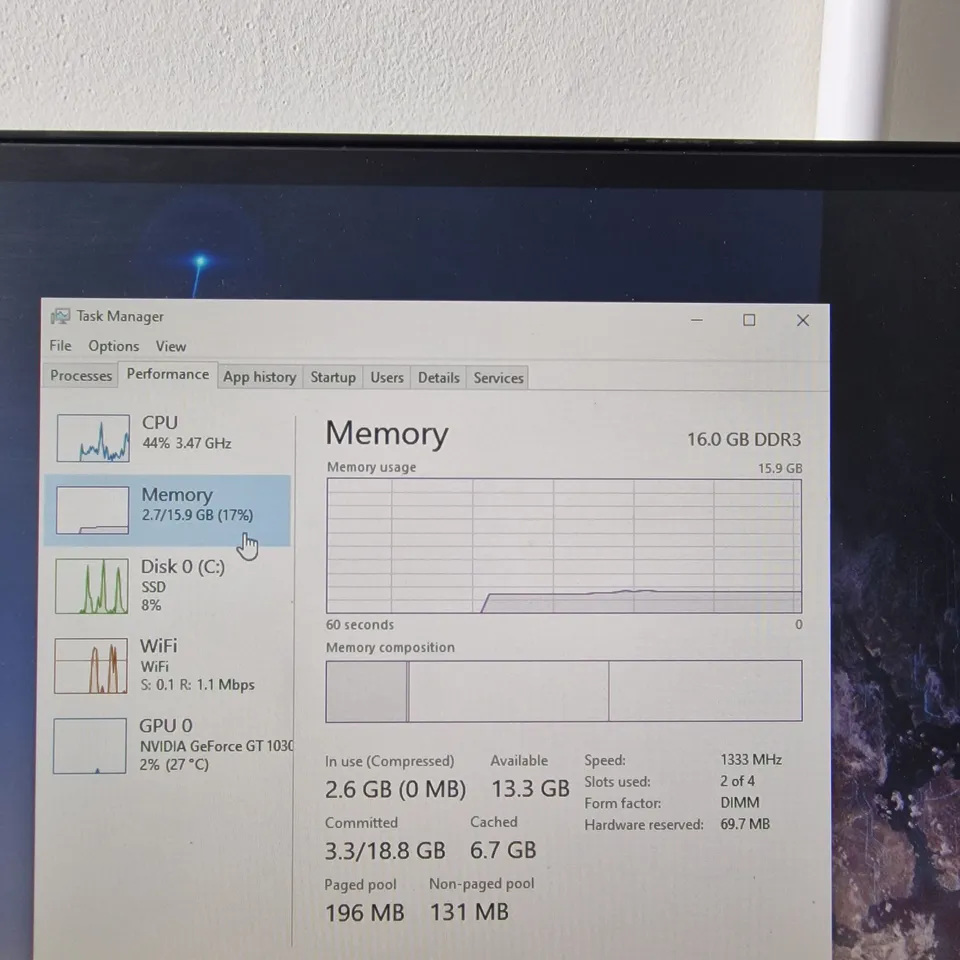Open the Services tab

pyautogui.click(x=497, y=377)
